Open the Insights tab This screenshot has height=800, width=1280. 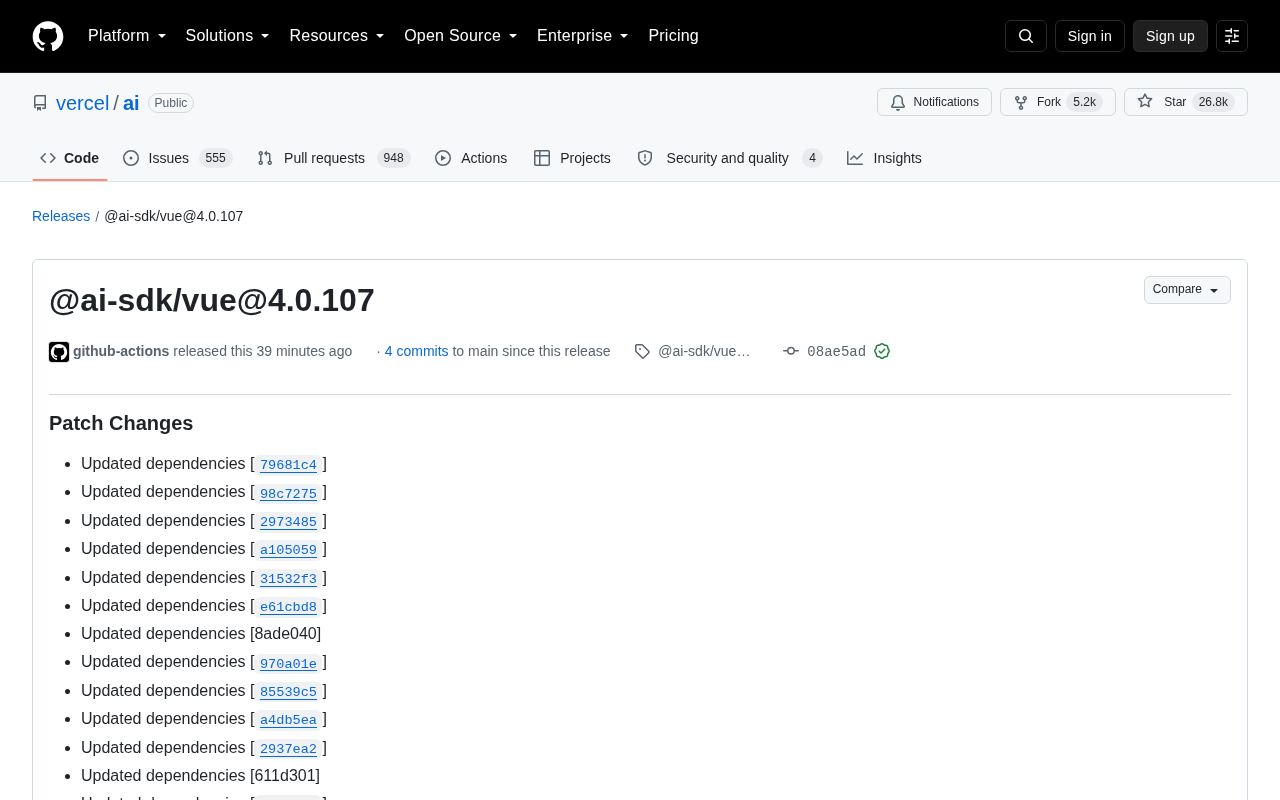(x=884, y=158)
